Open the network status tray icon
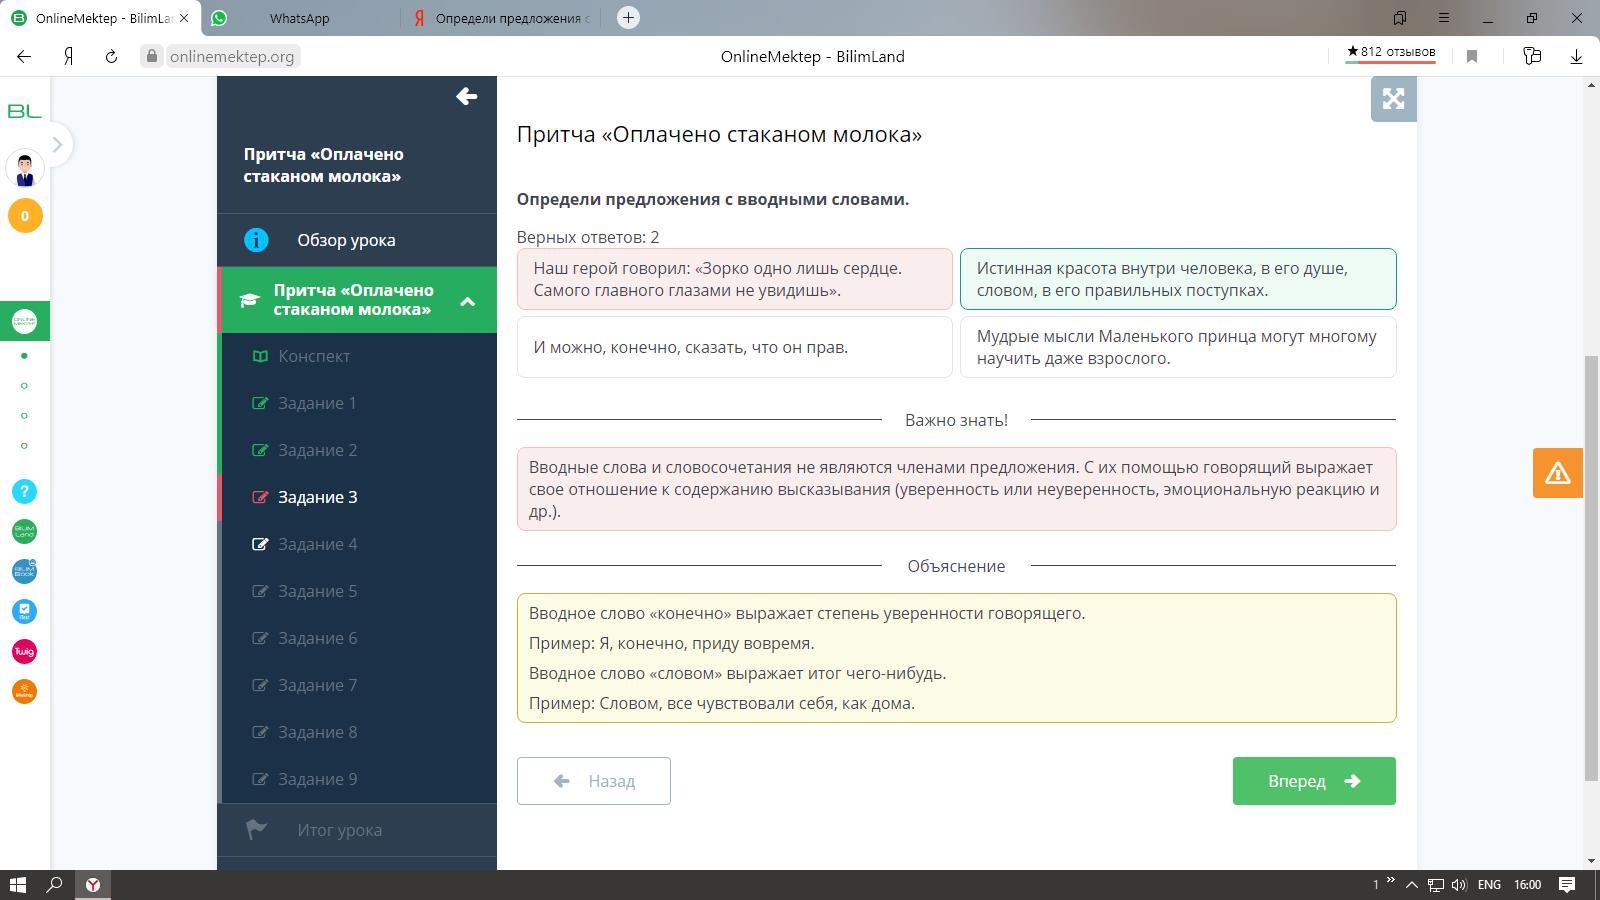 pyautogui.click(x=1435, y=885)
